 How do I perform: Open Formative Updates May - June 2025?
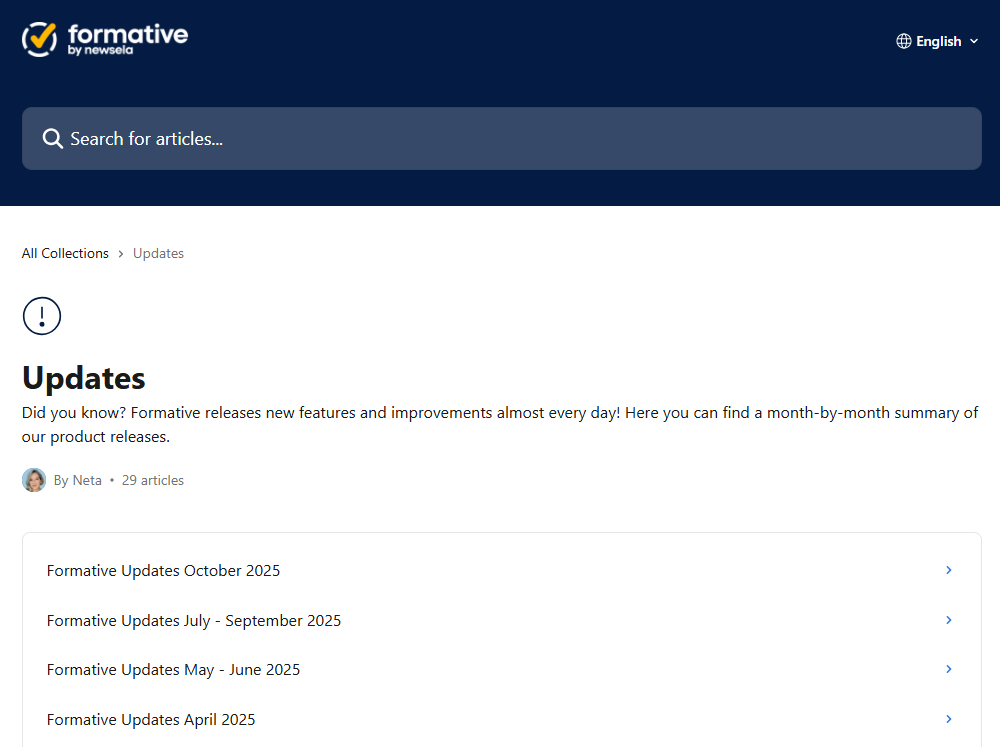click(501, 669)
